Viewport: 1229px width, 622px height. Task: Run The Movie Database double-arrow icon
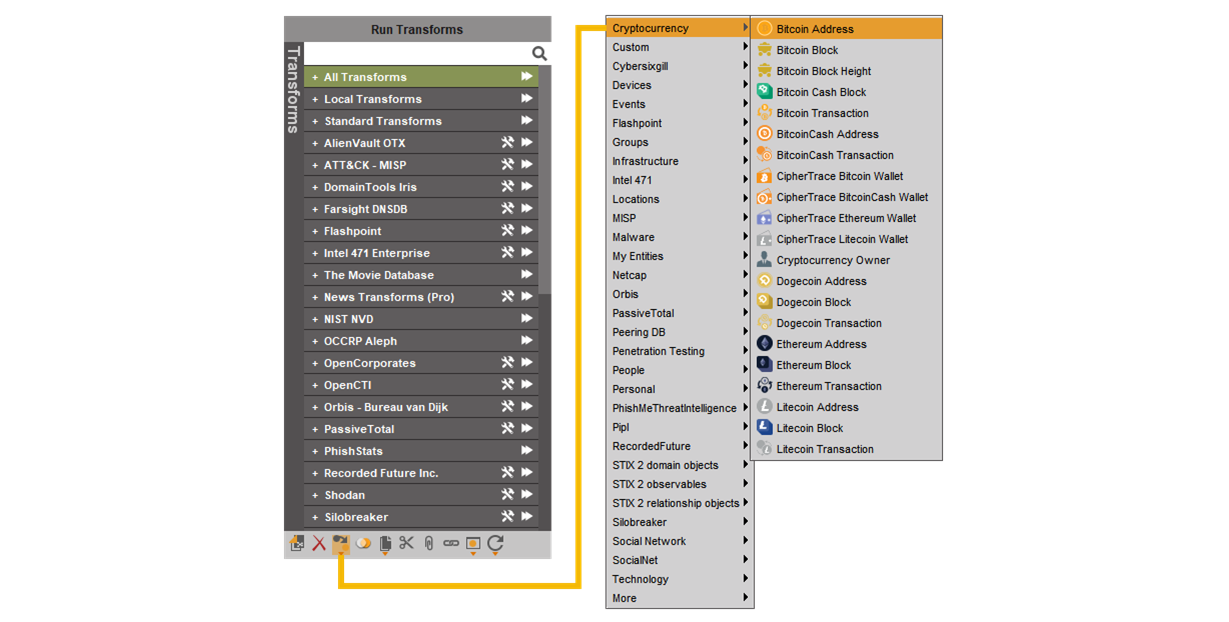tap(527, 275)
